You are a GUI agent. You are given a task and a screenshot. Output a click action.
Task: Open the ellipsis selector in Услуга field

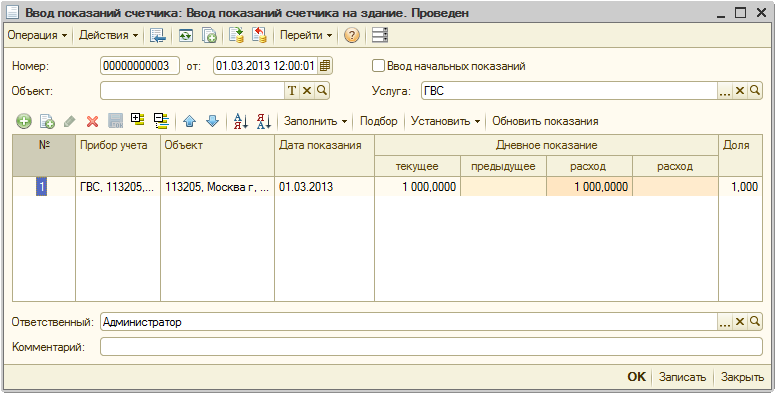(725, 91)
